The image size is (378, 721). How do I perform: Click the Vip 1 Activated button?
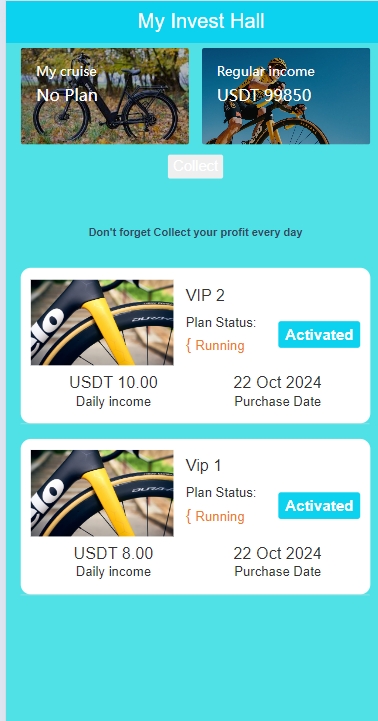(319, 505)
